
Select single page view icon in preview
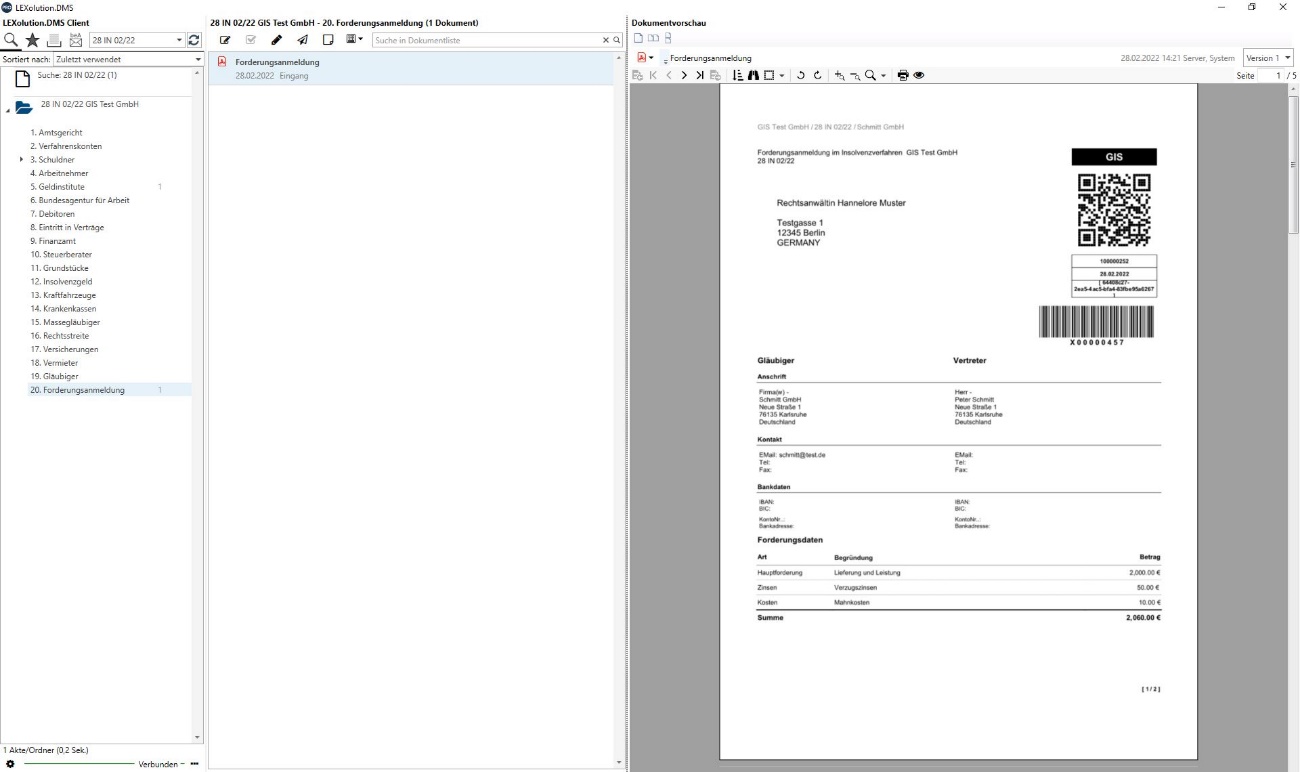(638, 38)
